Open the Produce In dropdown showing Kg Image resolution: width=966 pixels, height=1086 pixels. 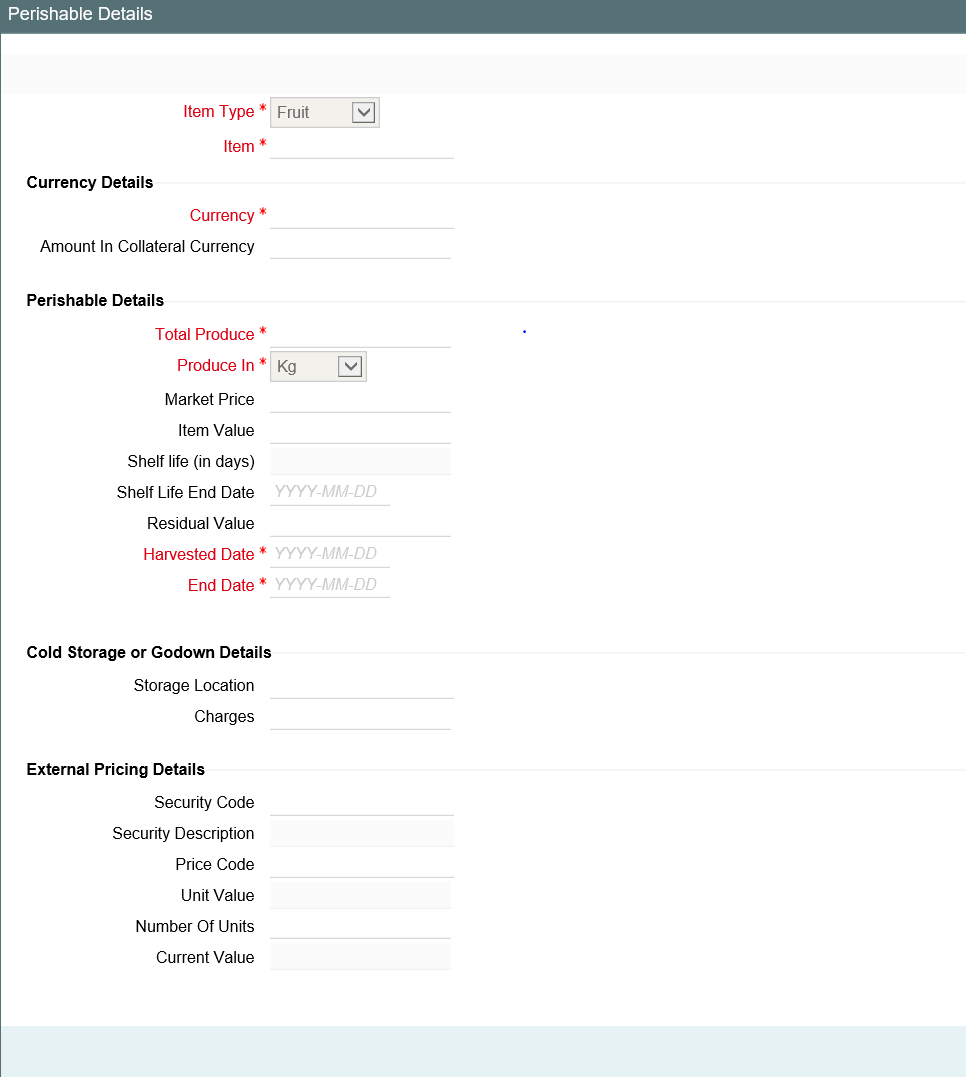[318, 366]
